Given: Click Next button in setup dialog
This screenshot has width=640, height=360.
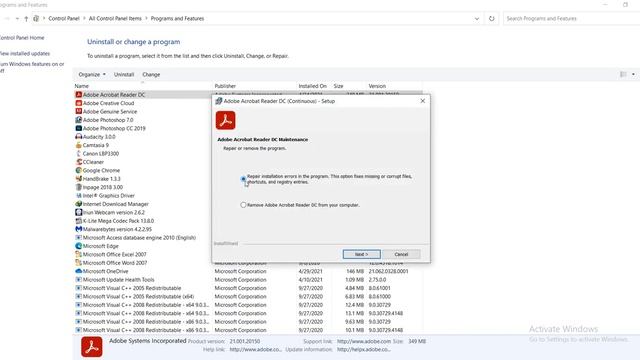Looking at the screenshot, I should [362, 254].
